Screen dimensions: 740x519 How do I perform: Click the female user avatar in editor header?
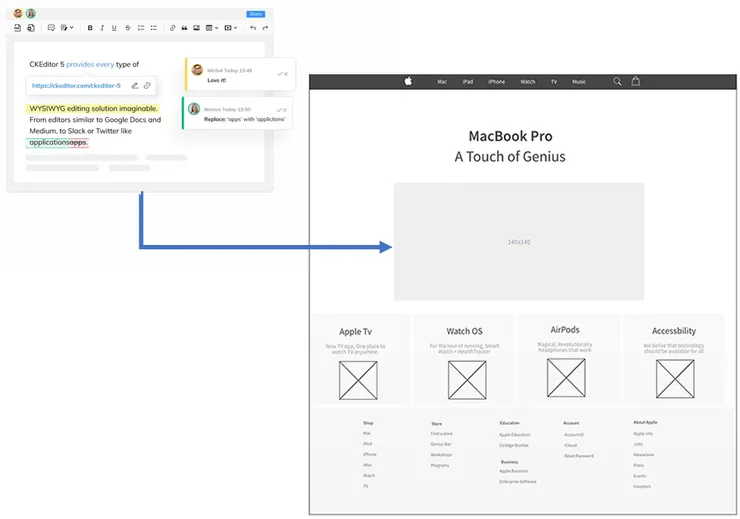[31, 13]
